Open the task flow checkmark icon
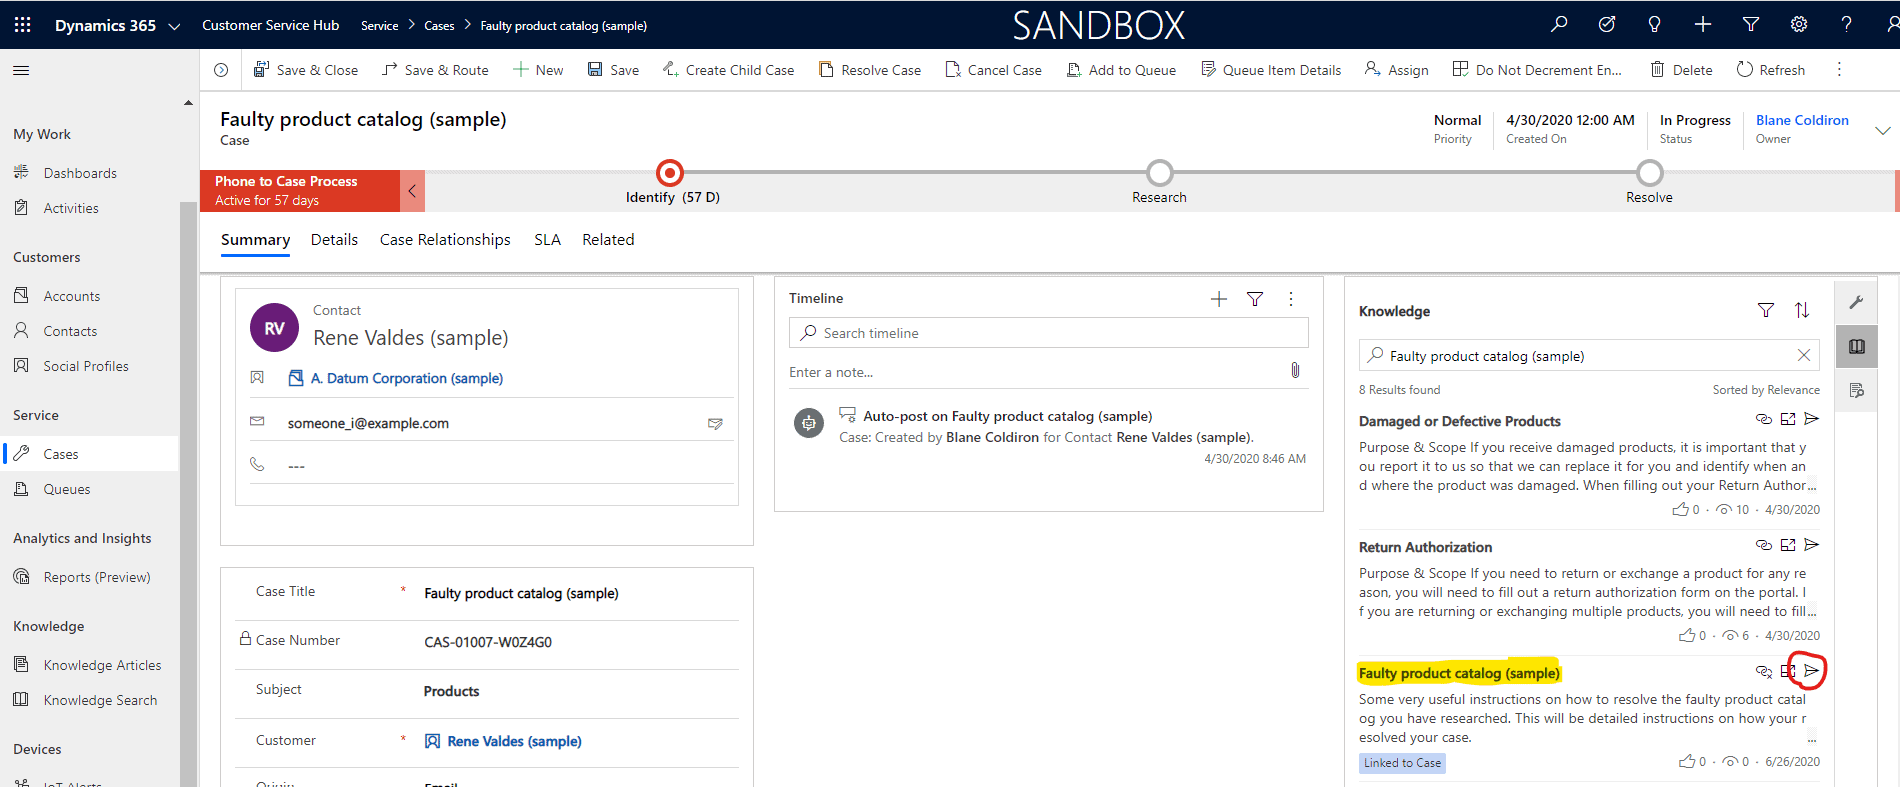This screenshot has width=1900, height=787. pyautogui.click(x=1607, y=24)
